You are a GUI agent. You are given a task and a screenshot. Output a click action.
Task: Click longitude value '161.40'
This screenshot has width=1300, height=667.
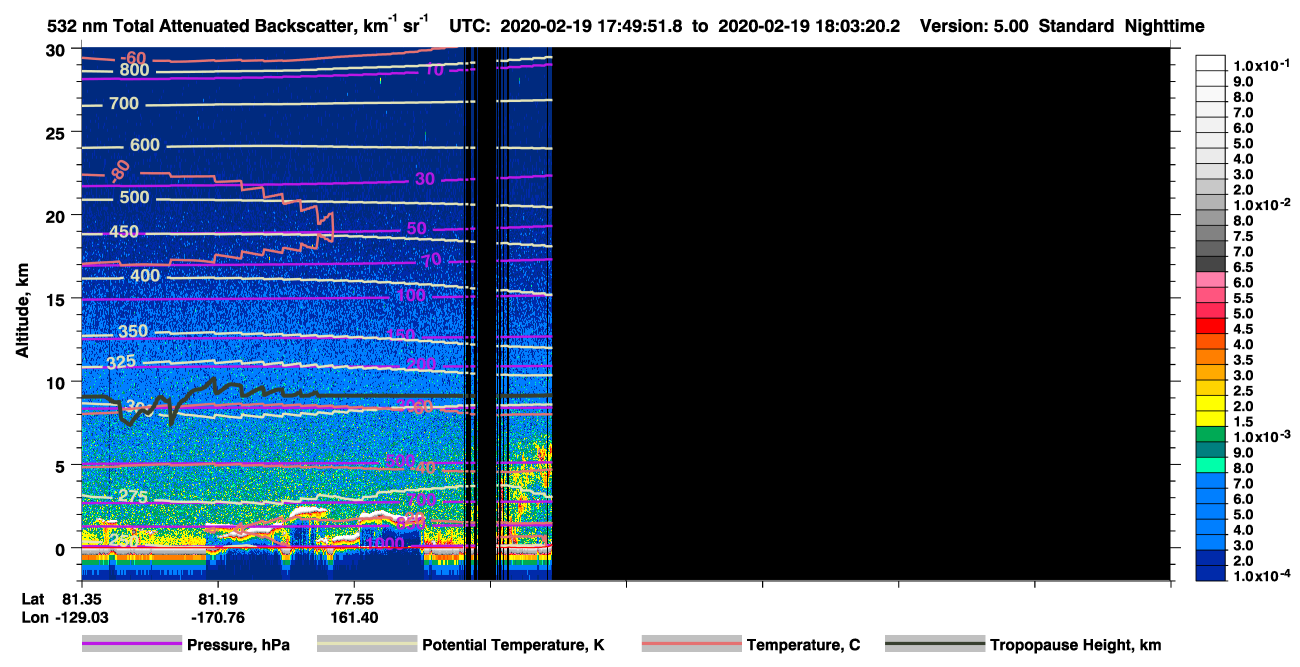point(354,617)
